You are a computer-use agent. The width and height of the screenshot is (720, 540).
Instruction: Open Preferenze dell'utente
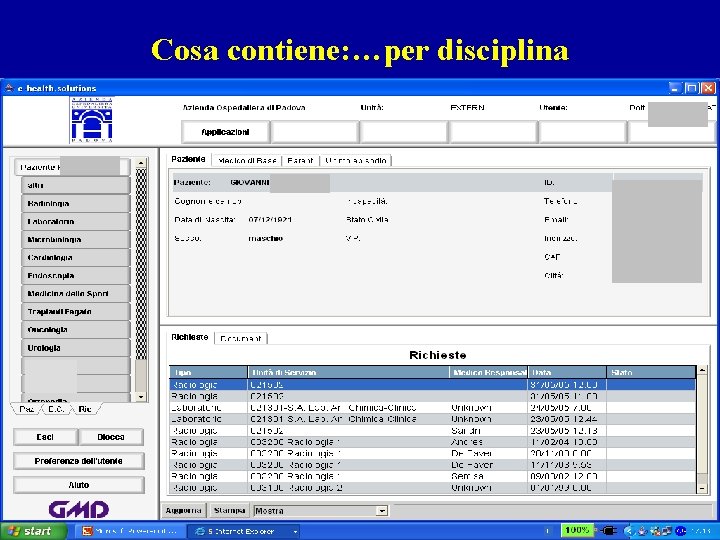(79, 461)
